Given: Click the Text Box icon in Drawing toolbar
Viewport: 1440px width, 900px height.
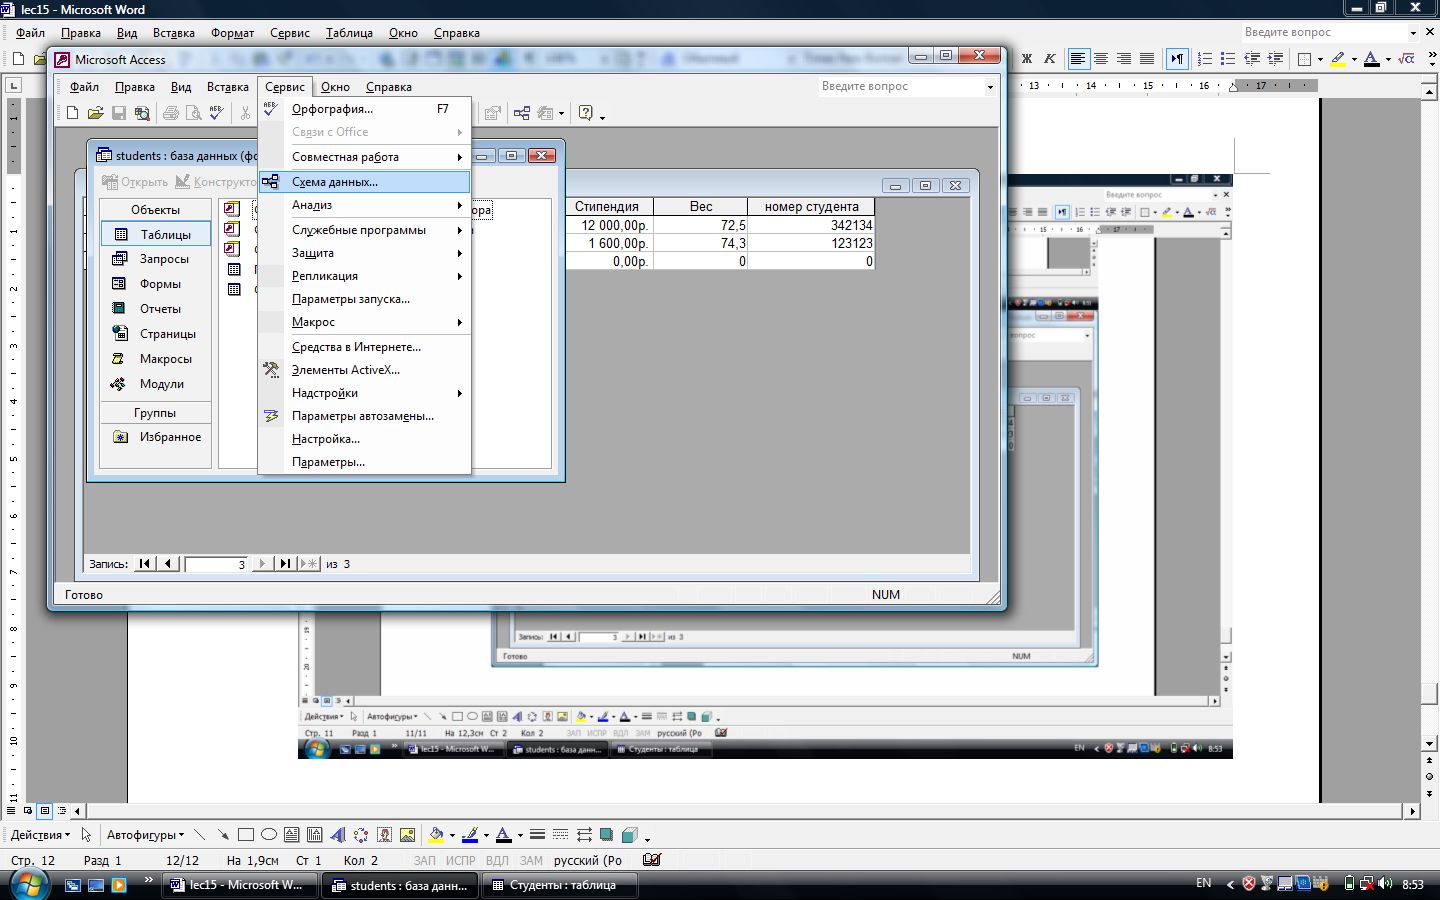Looking at the screenshot, I should click(x=292, y=834).
